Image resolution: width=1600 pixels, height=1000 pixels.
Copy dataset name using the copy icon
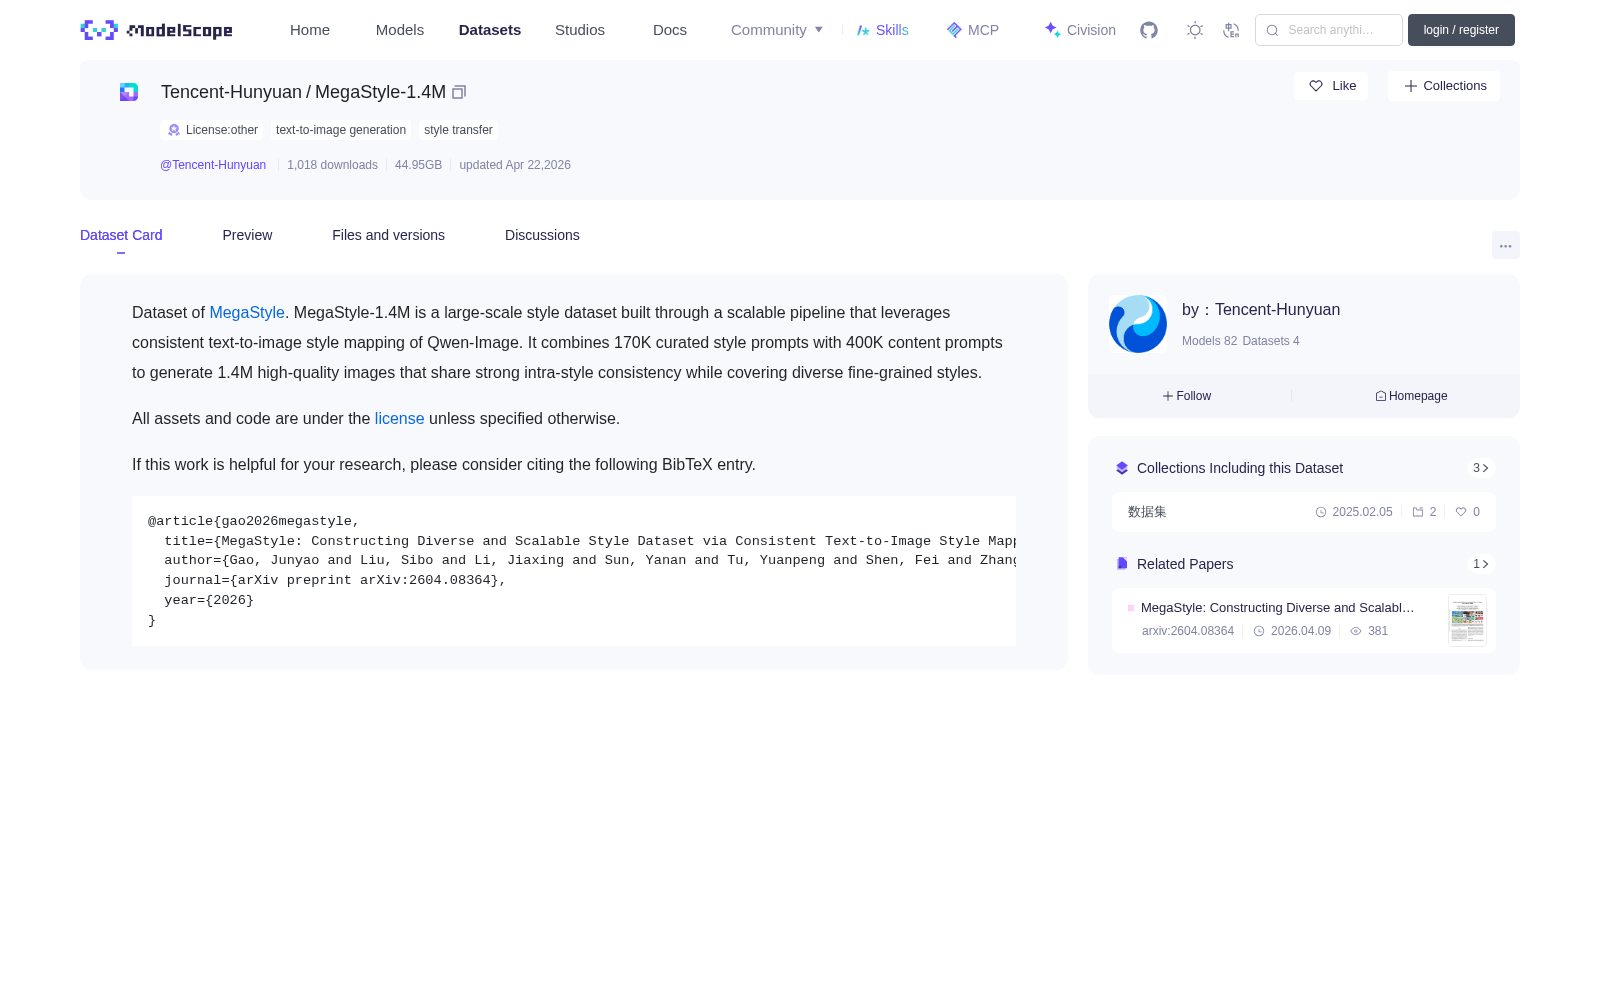click(459, 92)
